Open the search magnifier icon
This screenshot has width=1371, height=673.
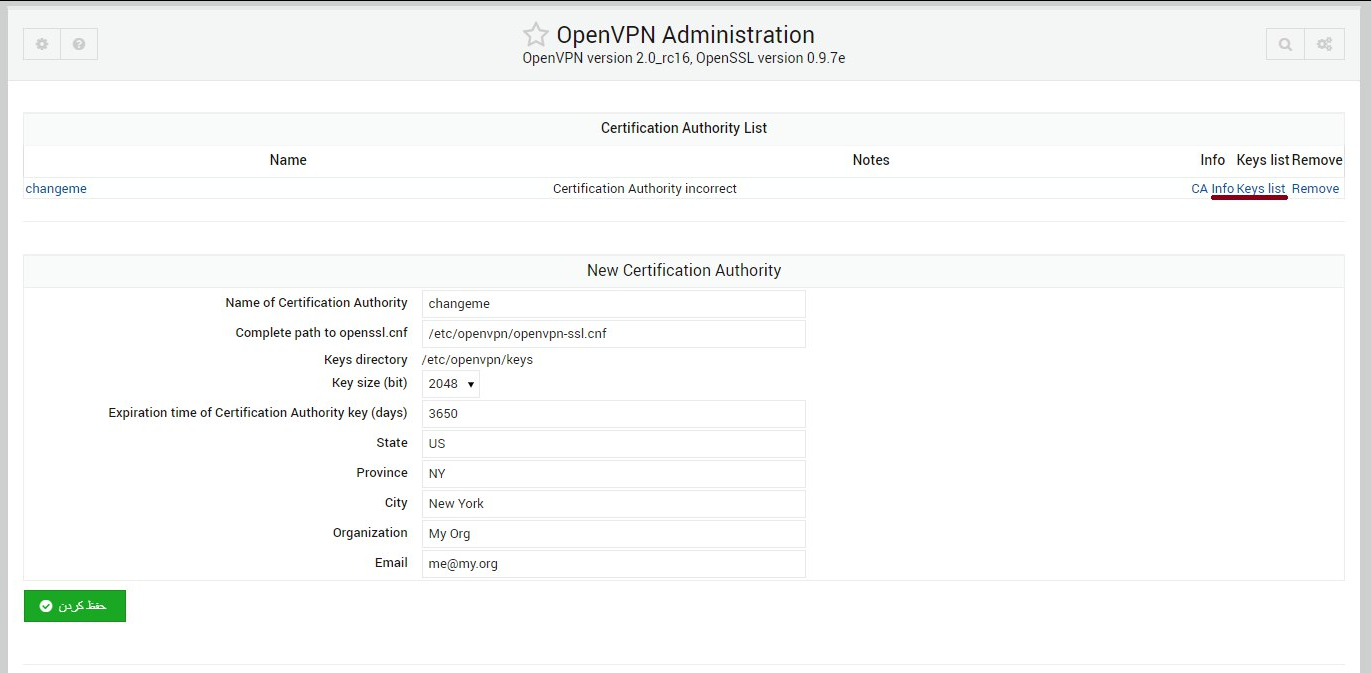[x=1285, y=44]
